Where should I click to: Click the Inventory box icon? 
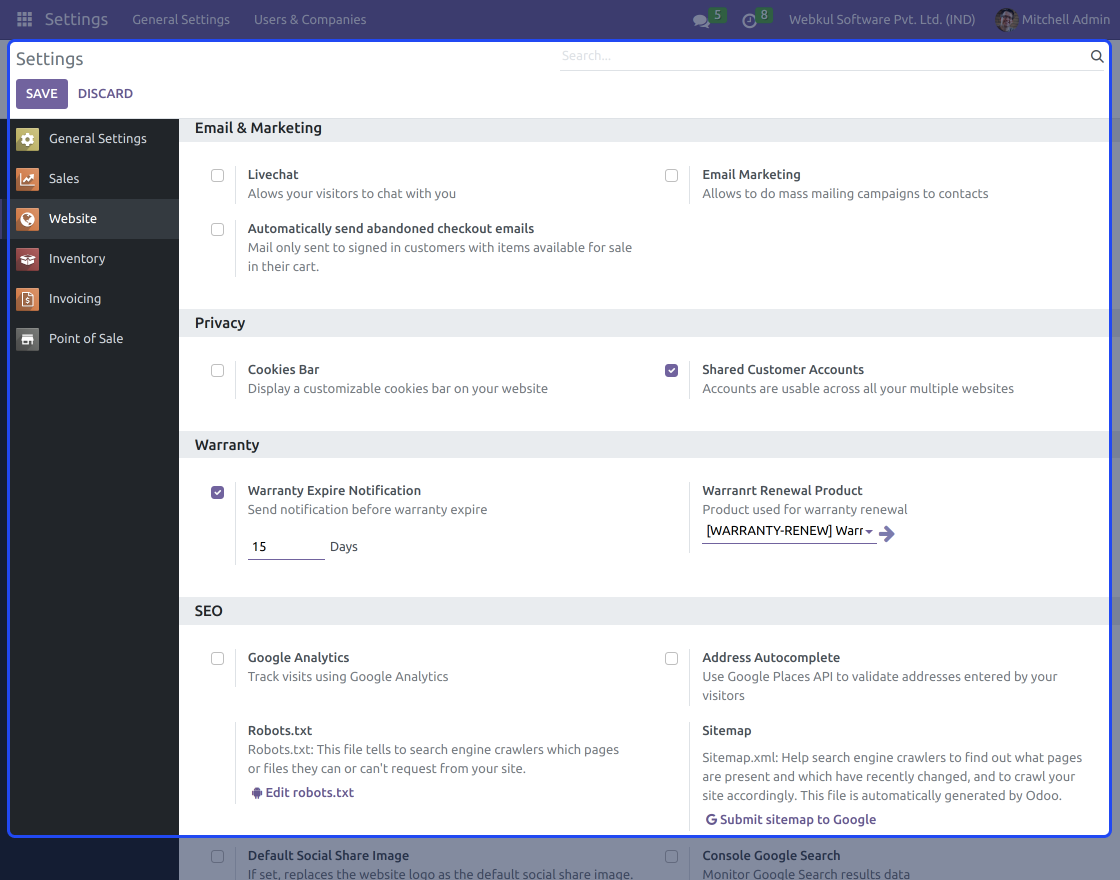(28, 259)
